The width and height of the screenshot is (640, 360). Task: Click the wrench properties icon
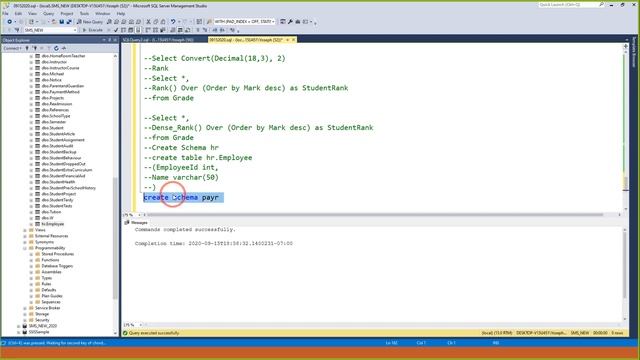pyautogui.click(x=290, y=22)
